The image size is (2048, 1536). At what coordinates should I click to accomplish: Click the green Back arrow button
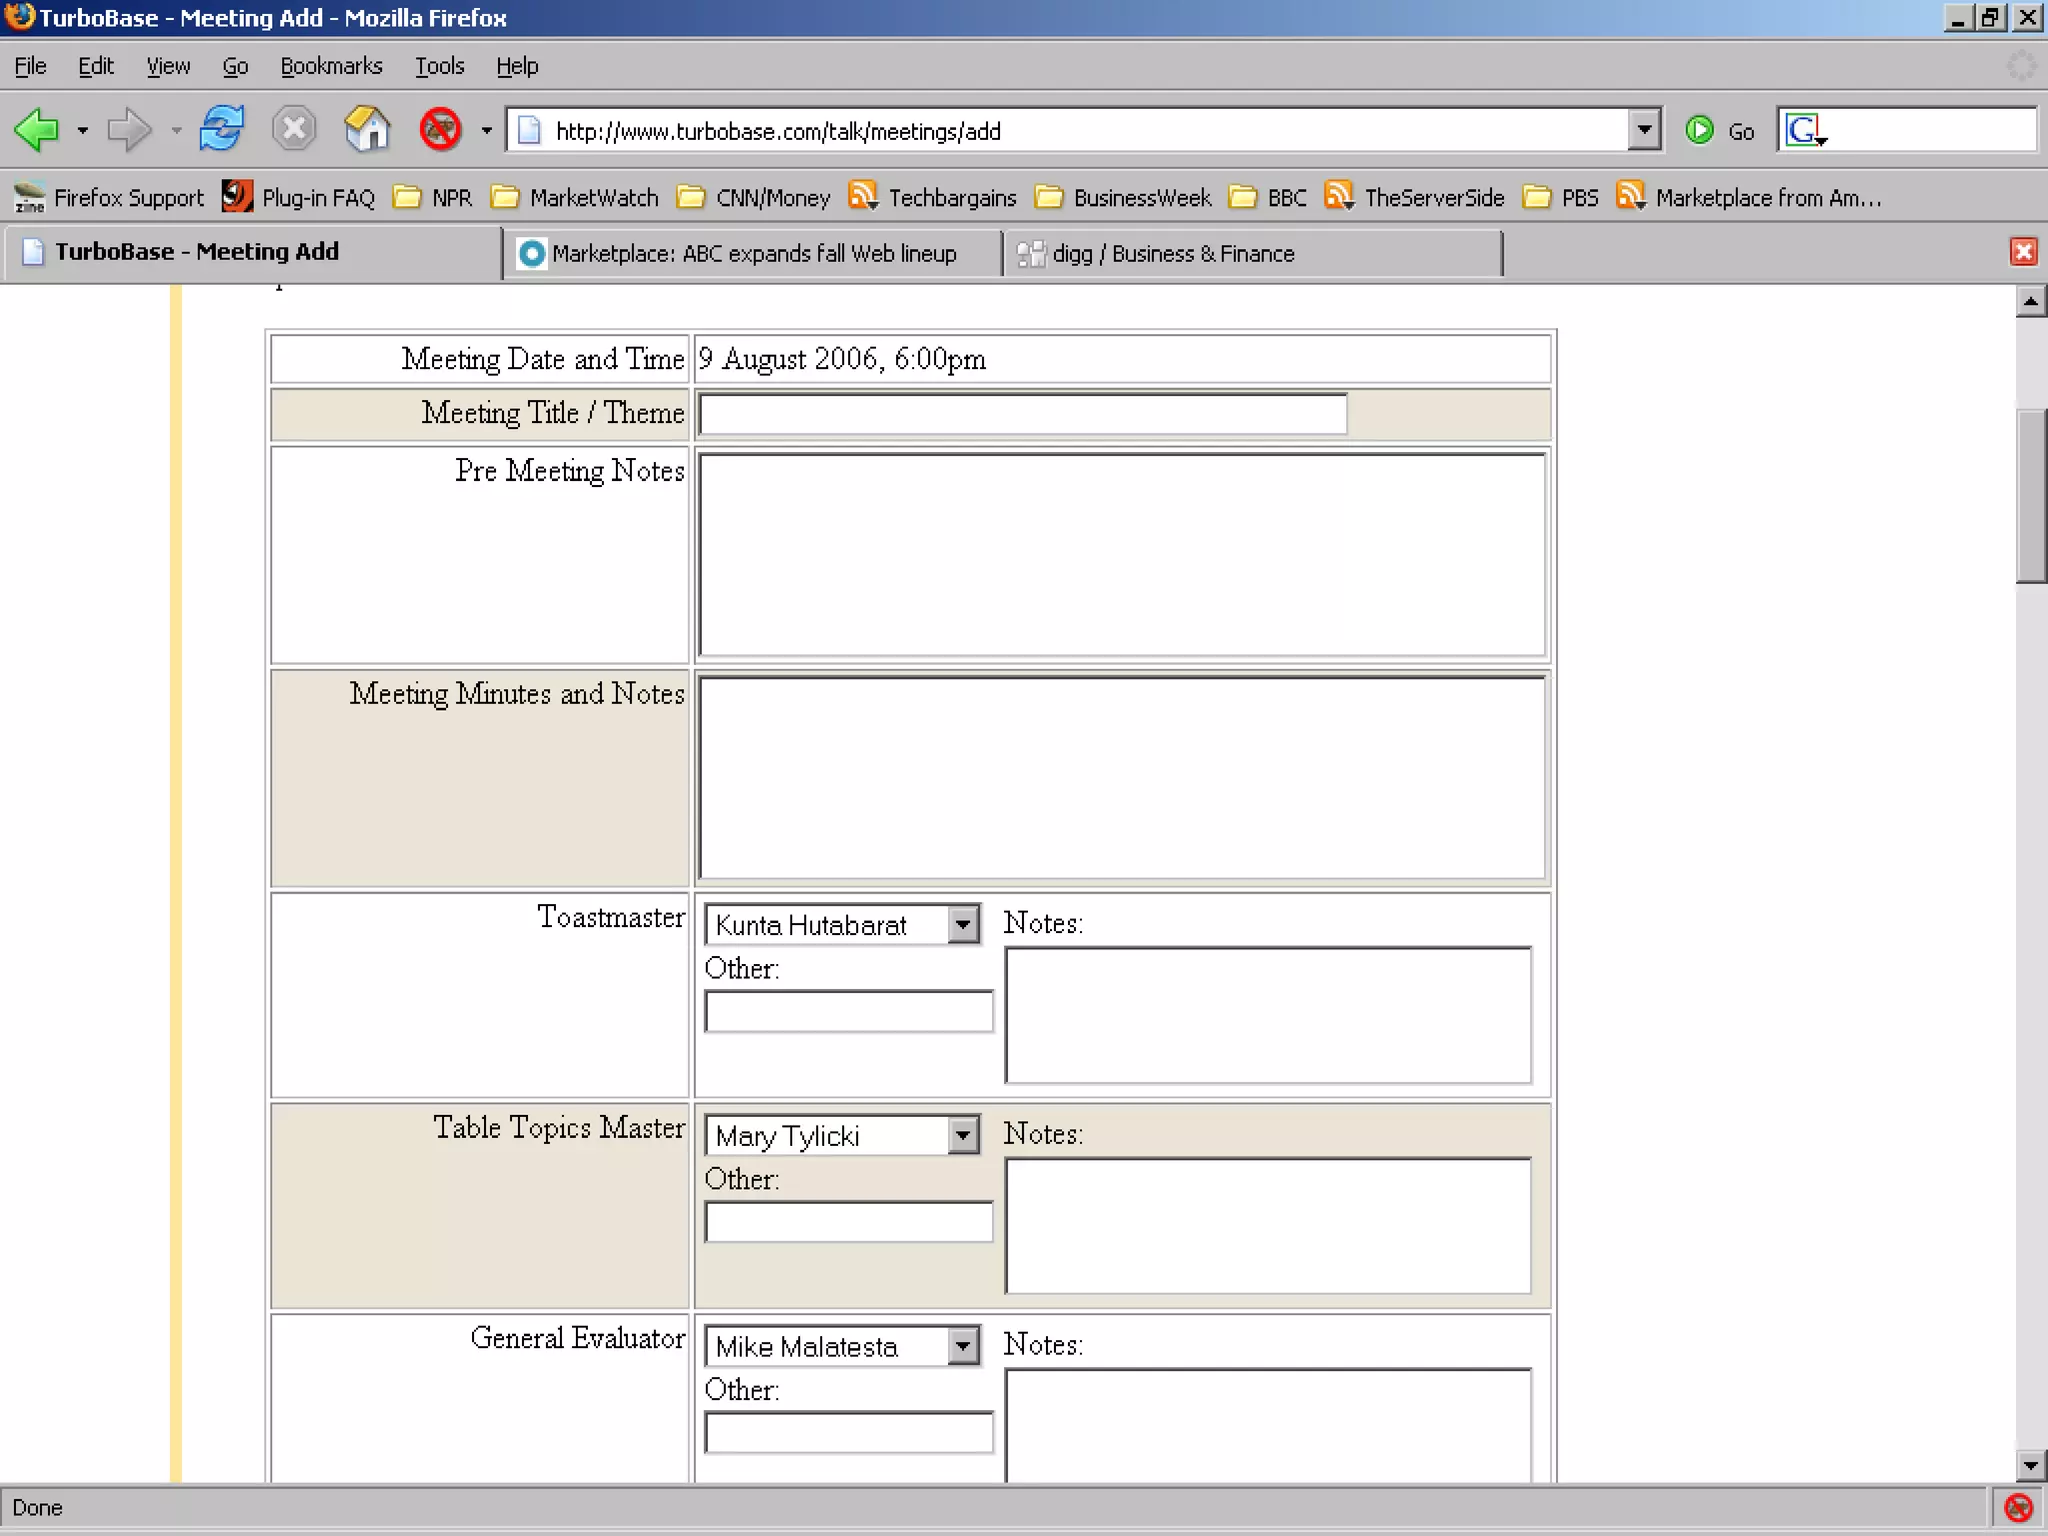(x=37, y=130)
